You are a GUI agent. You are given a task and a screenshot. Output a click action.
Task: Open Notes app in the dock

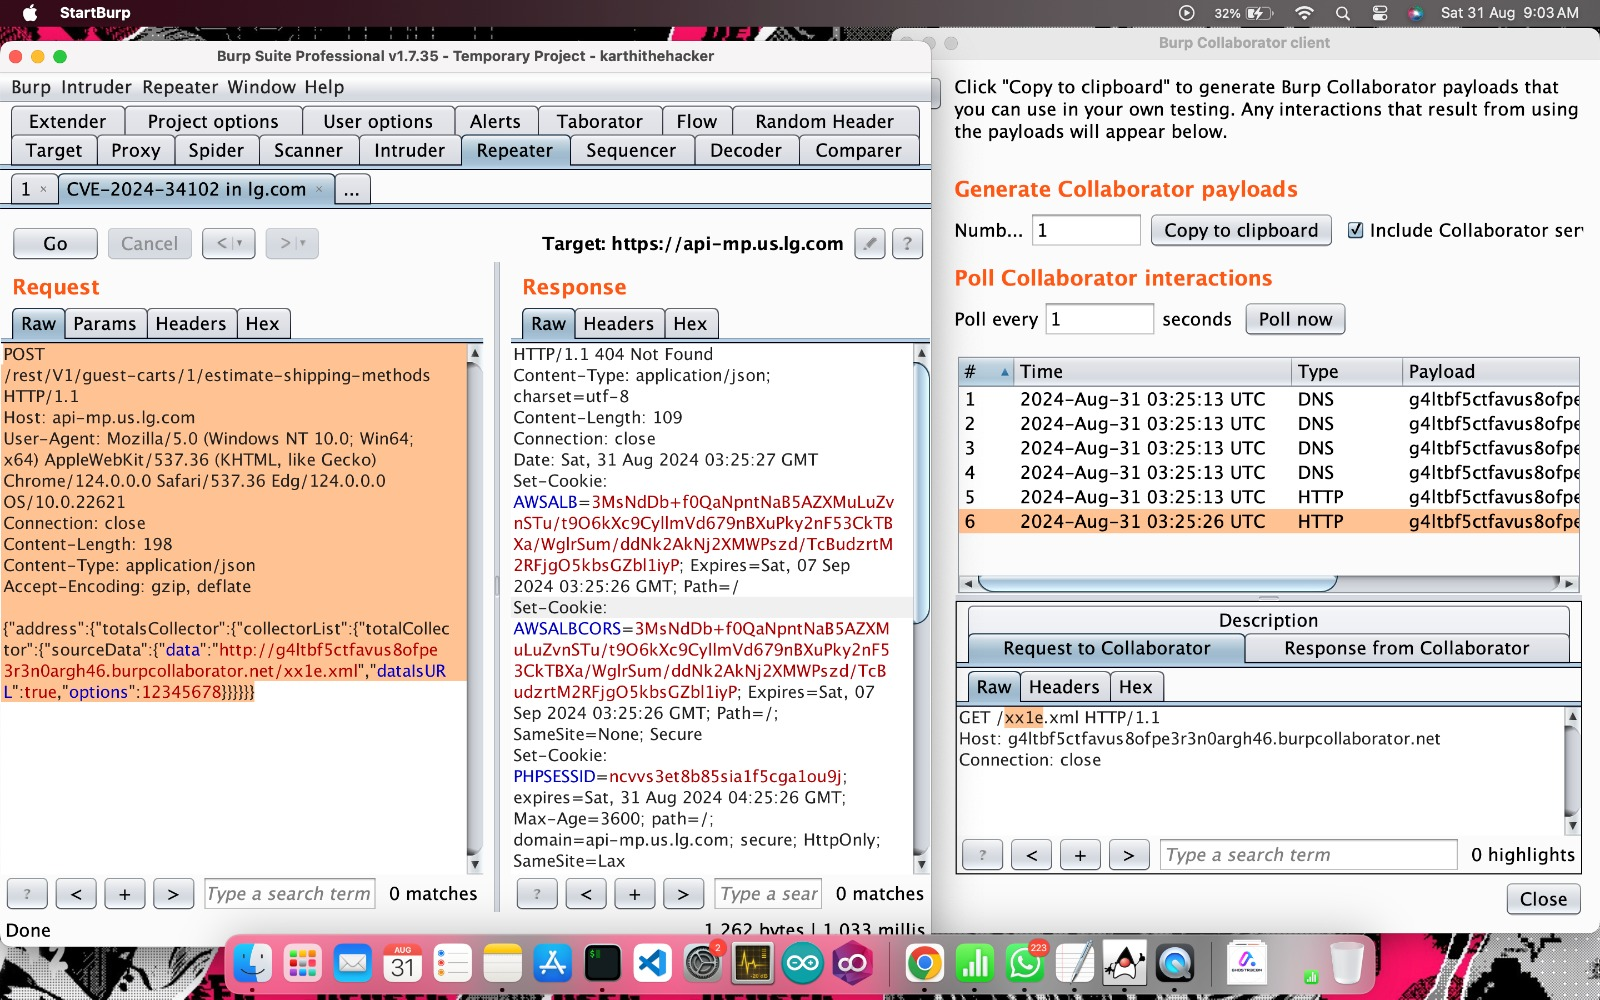click(x=502, y=964)
